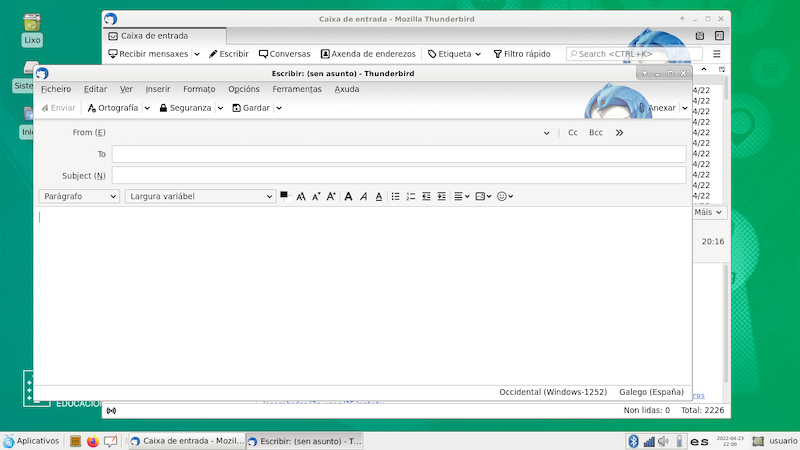The width and height of the screenshot is (800, 450).
Task: Click Conversas in the main toolbar
Action: coord(284,54)
